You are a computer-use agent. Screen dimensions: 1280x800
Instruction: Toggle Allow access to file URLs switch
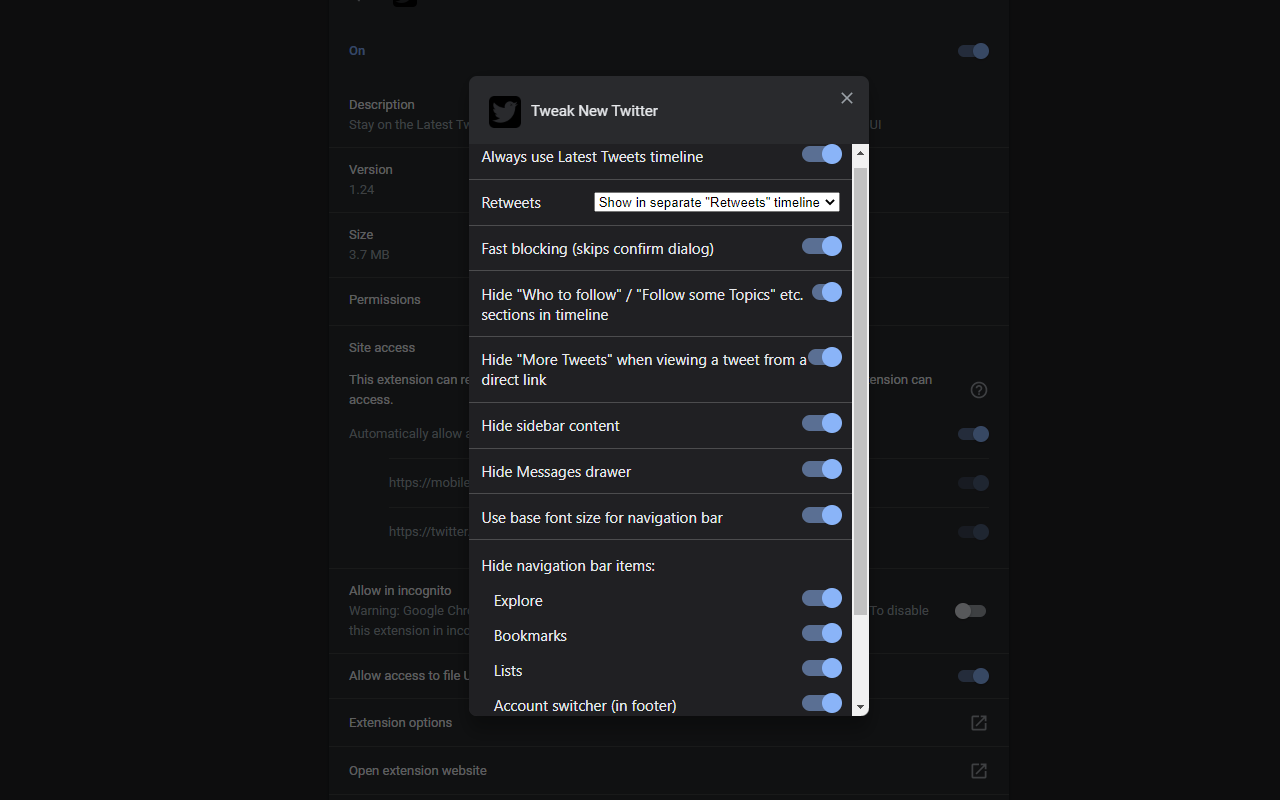point(973,676)
